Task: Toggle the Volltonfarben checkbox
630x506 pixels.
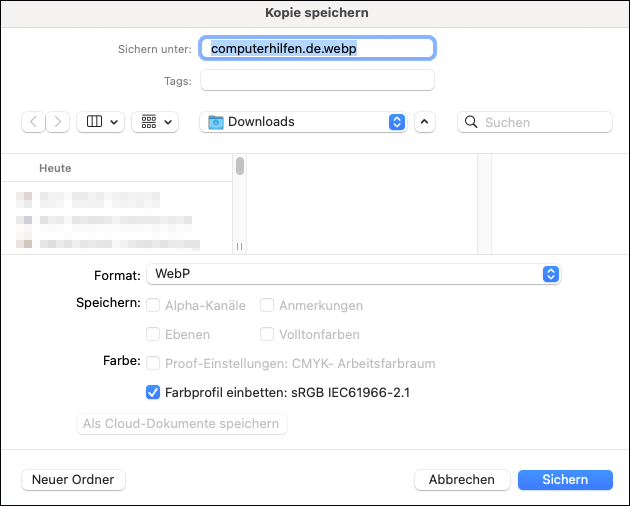Action: (267, 334)
